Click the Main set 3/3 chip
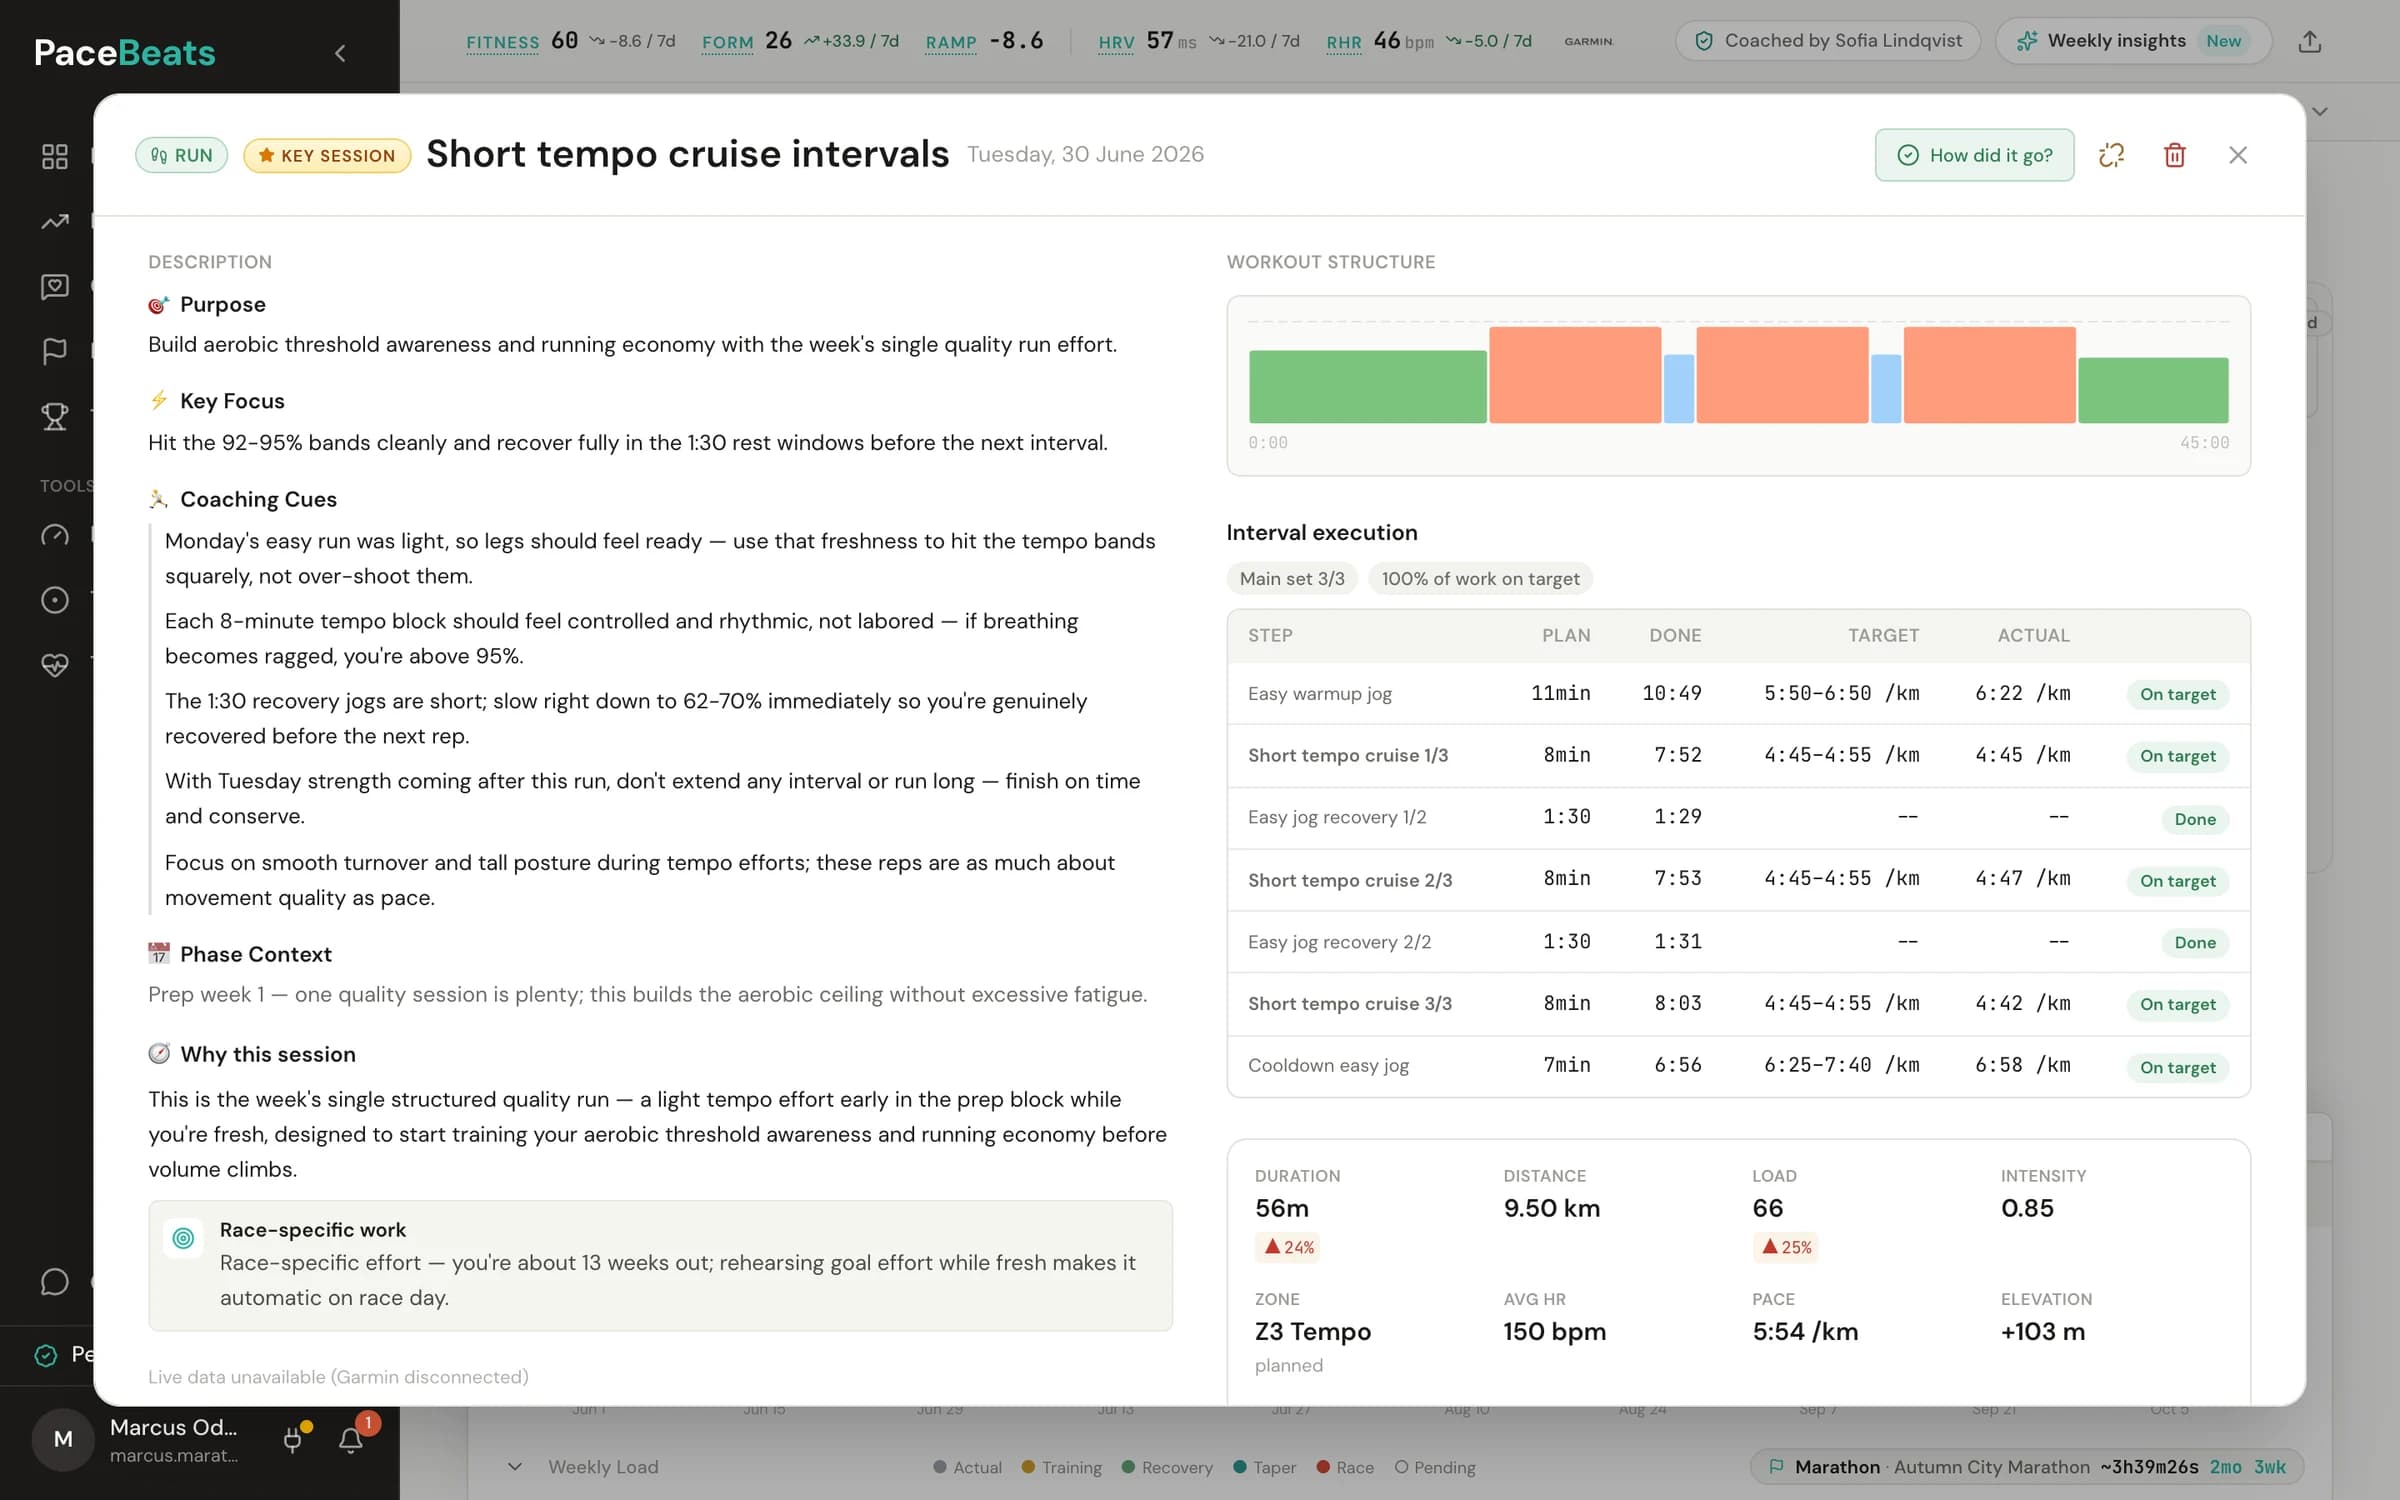Screen dimensions: 2400x1500 1292,579
